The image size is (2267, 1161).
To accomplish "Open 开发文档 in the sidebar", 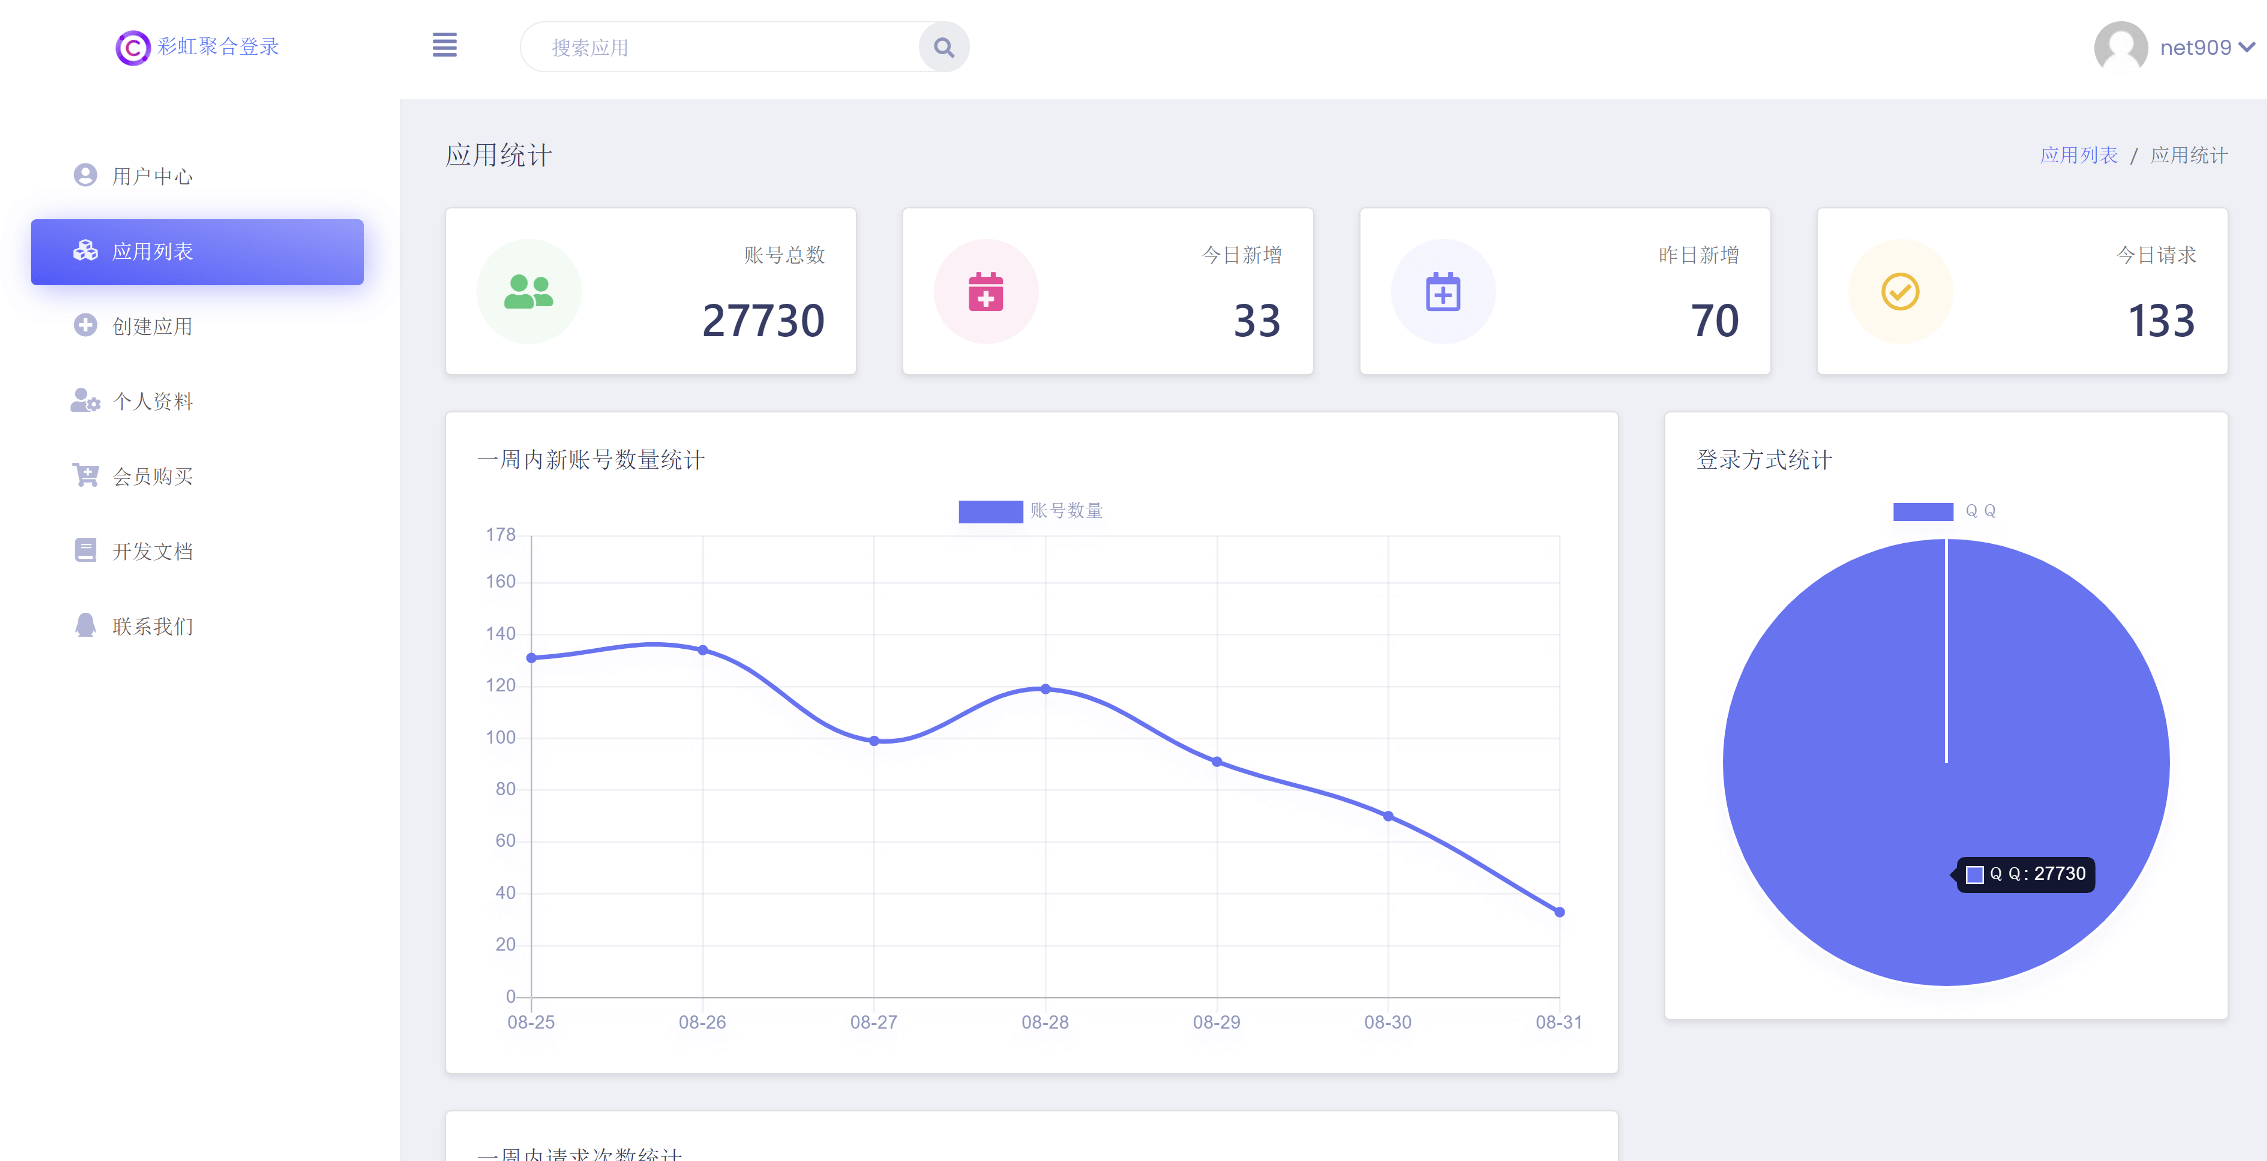I will [x=152, y=551].
